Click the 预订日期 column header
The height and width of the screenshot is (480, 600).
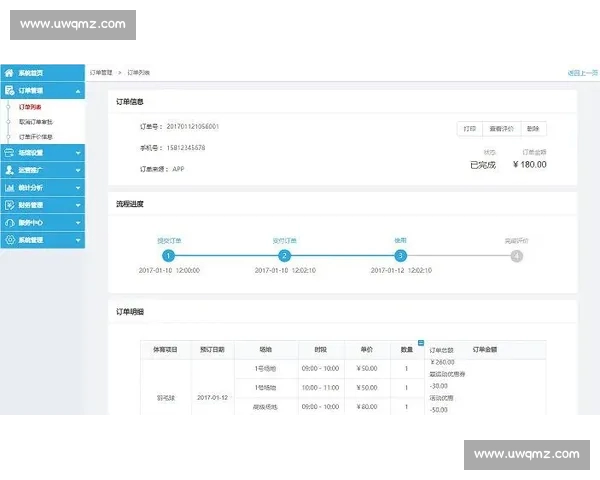(212, 349)
